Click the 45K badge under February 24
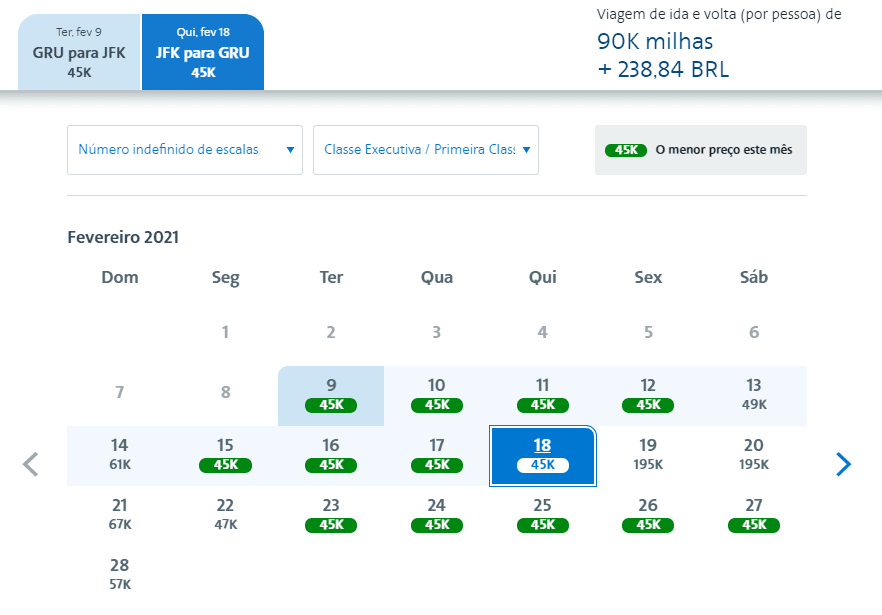Screen dimensions: 882x615 click(x=436, y=525)
